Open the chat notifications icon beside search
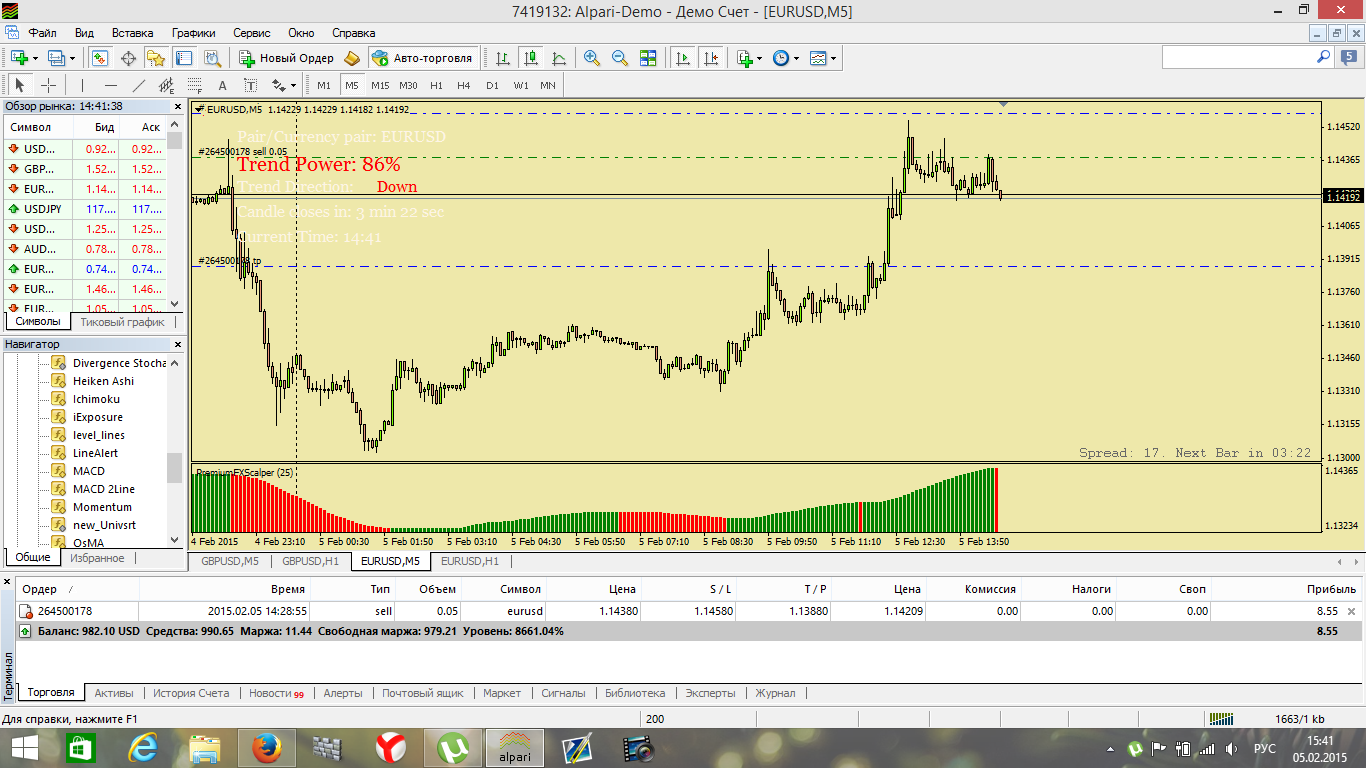This screenshot has height=768, width=1366. [1349, 58]
